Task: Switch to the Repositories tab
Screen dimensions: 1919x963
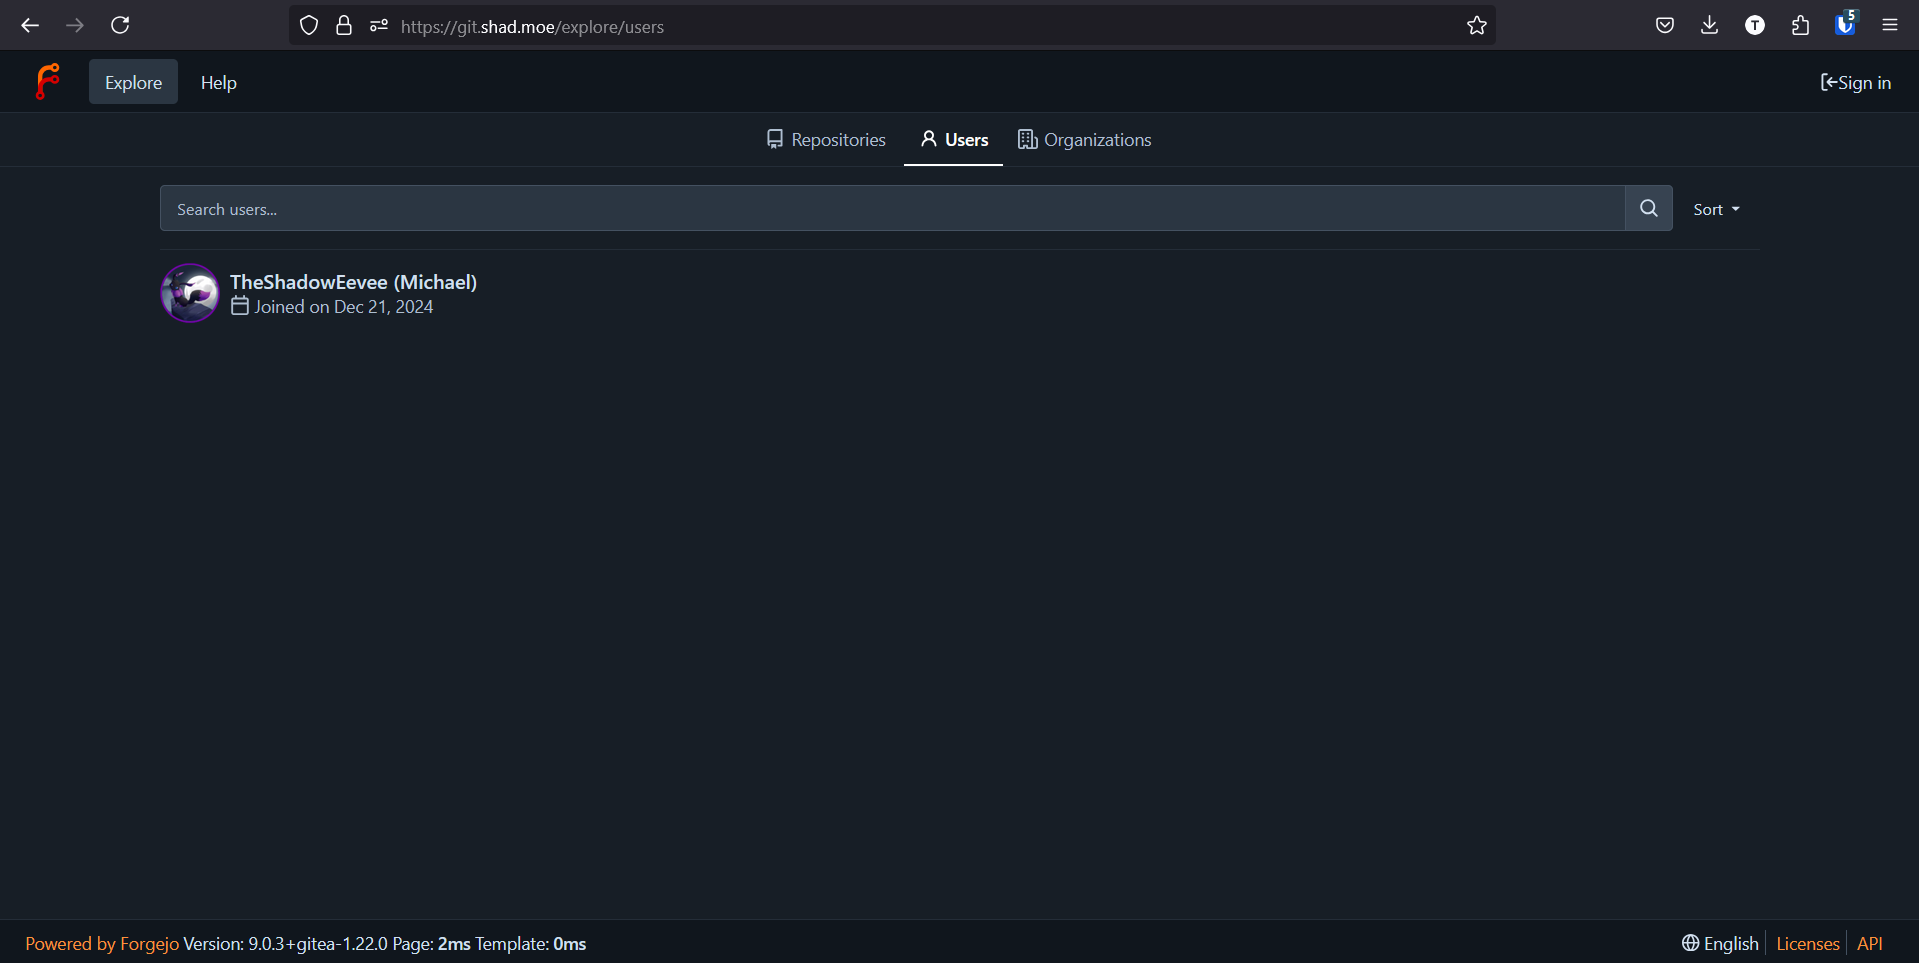Action: (826, 140)
